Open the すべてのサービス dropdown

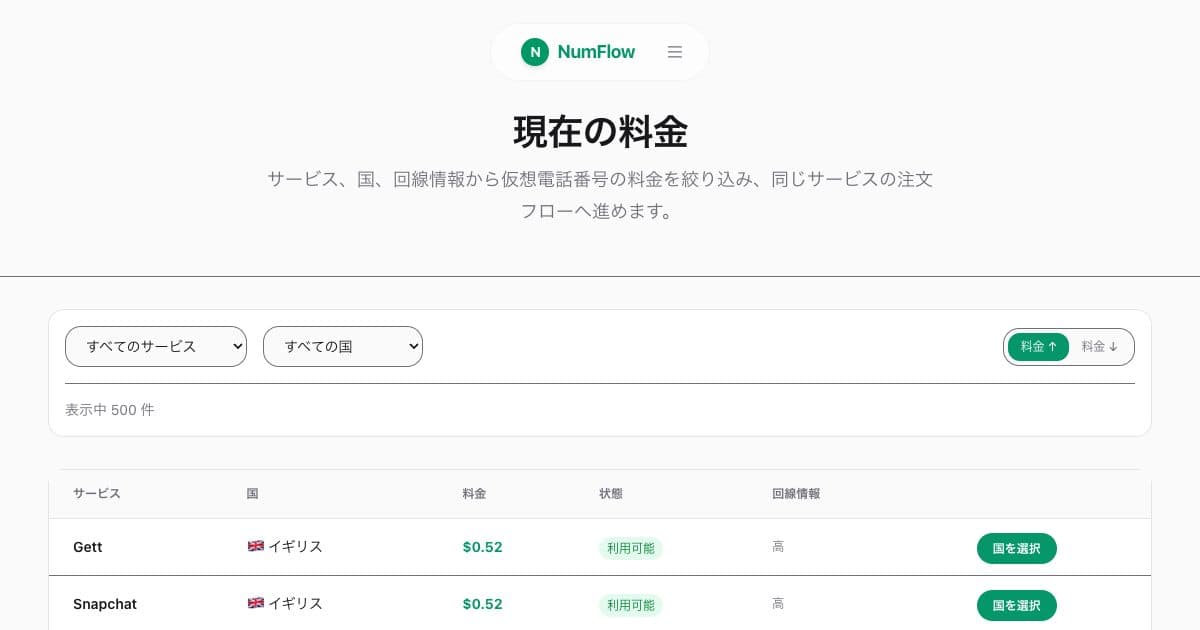[156, 346]
